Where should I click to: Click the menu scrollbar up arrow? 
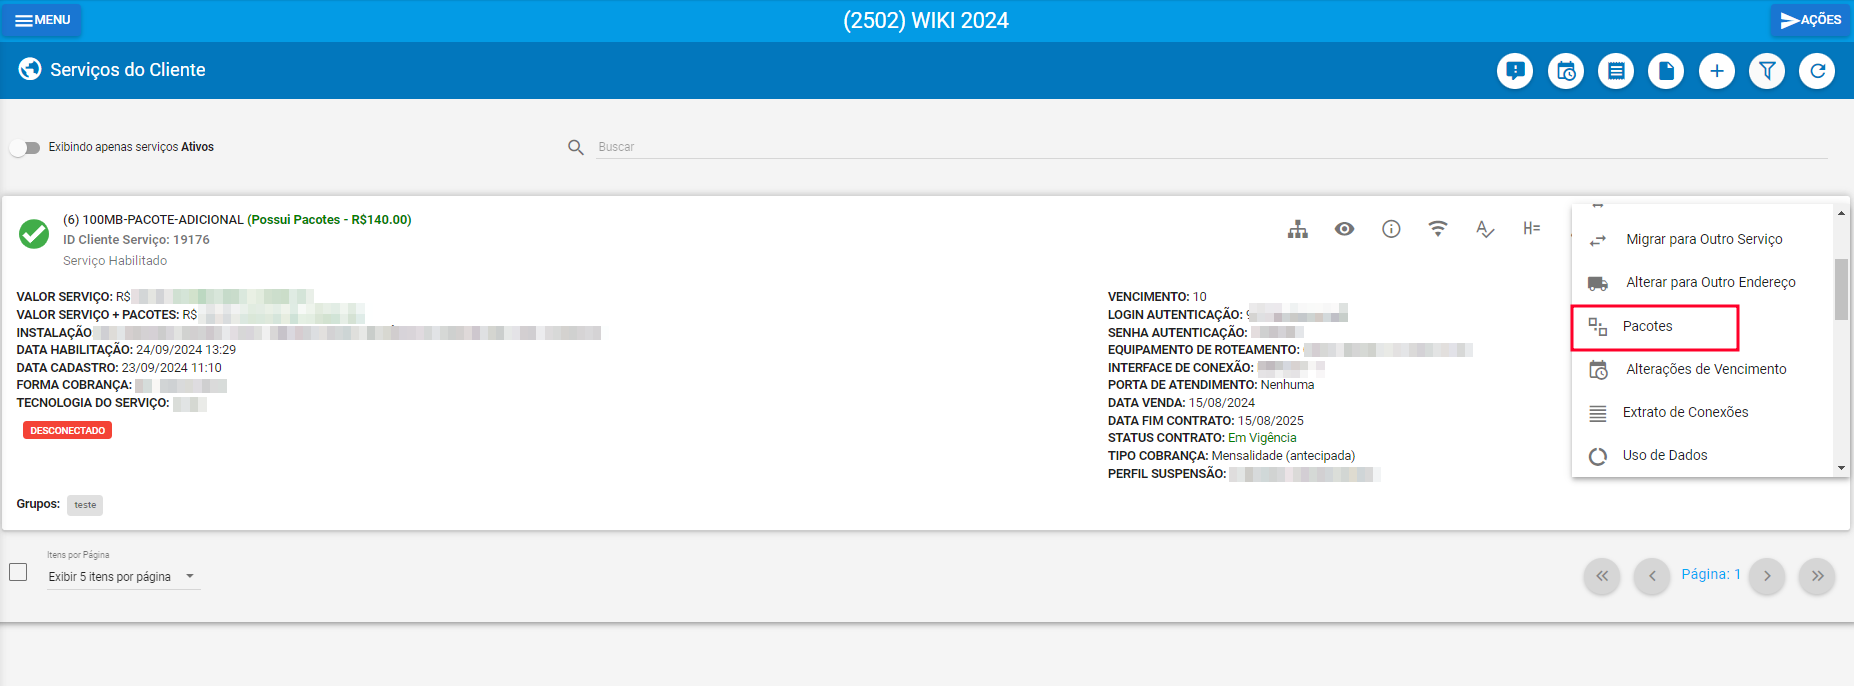pyautogui.click(x=1841, y=212)
